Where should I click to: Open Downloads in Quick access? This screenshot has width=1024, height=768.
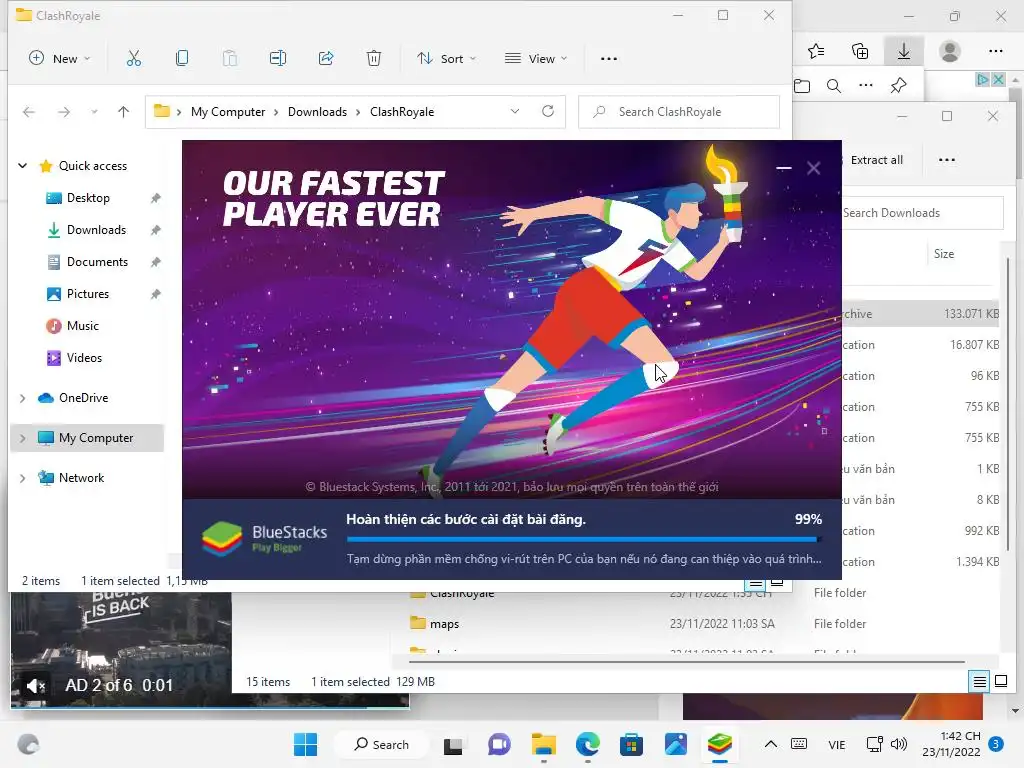pyautogui.click(x=96, y=230)
